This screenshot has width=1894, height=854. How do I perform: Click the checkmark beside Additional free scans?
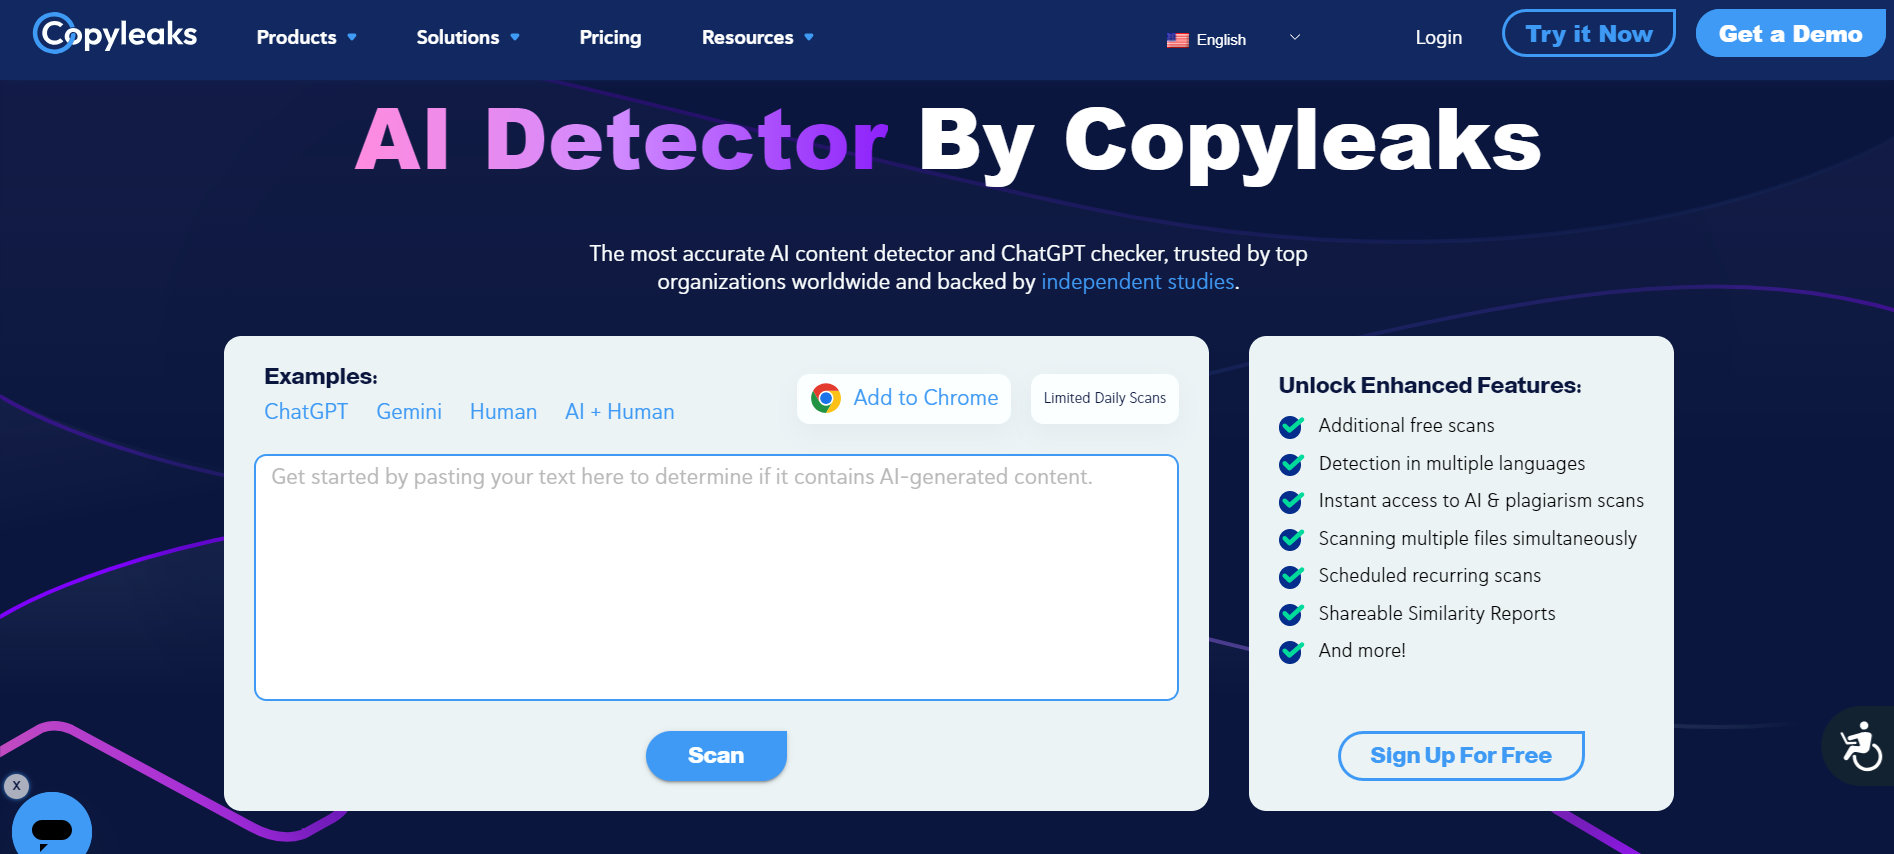point(1291,427)
